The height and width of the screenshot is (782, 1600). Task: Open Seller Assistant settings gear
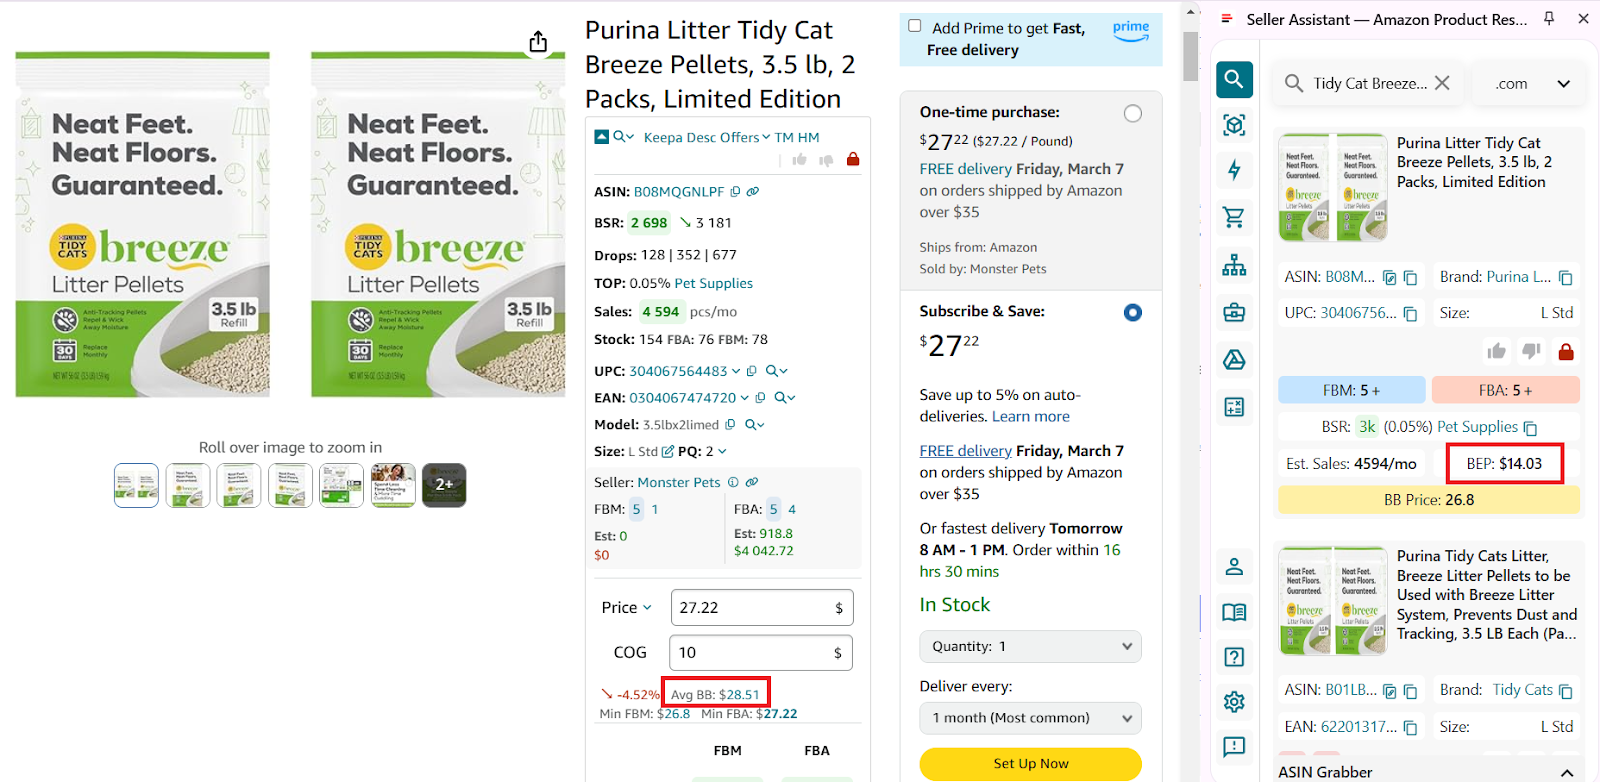(x=1234, y=701)
